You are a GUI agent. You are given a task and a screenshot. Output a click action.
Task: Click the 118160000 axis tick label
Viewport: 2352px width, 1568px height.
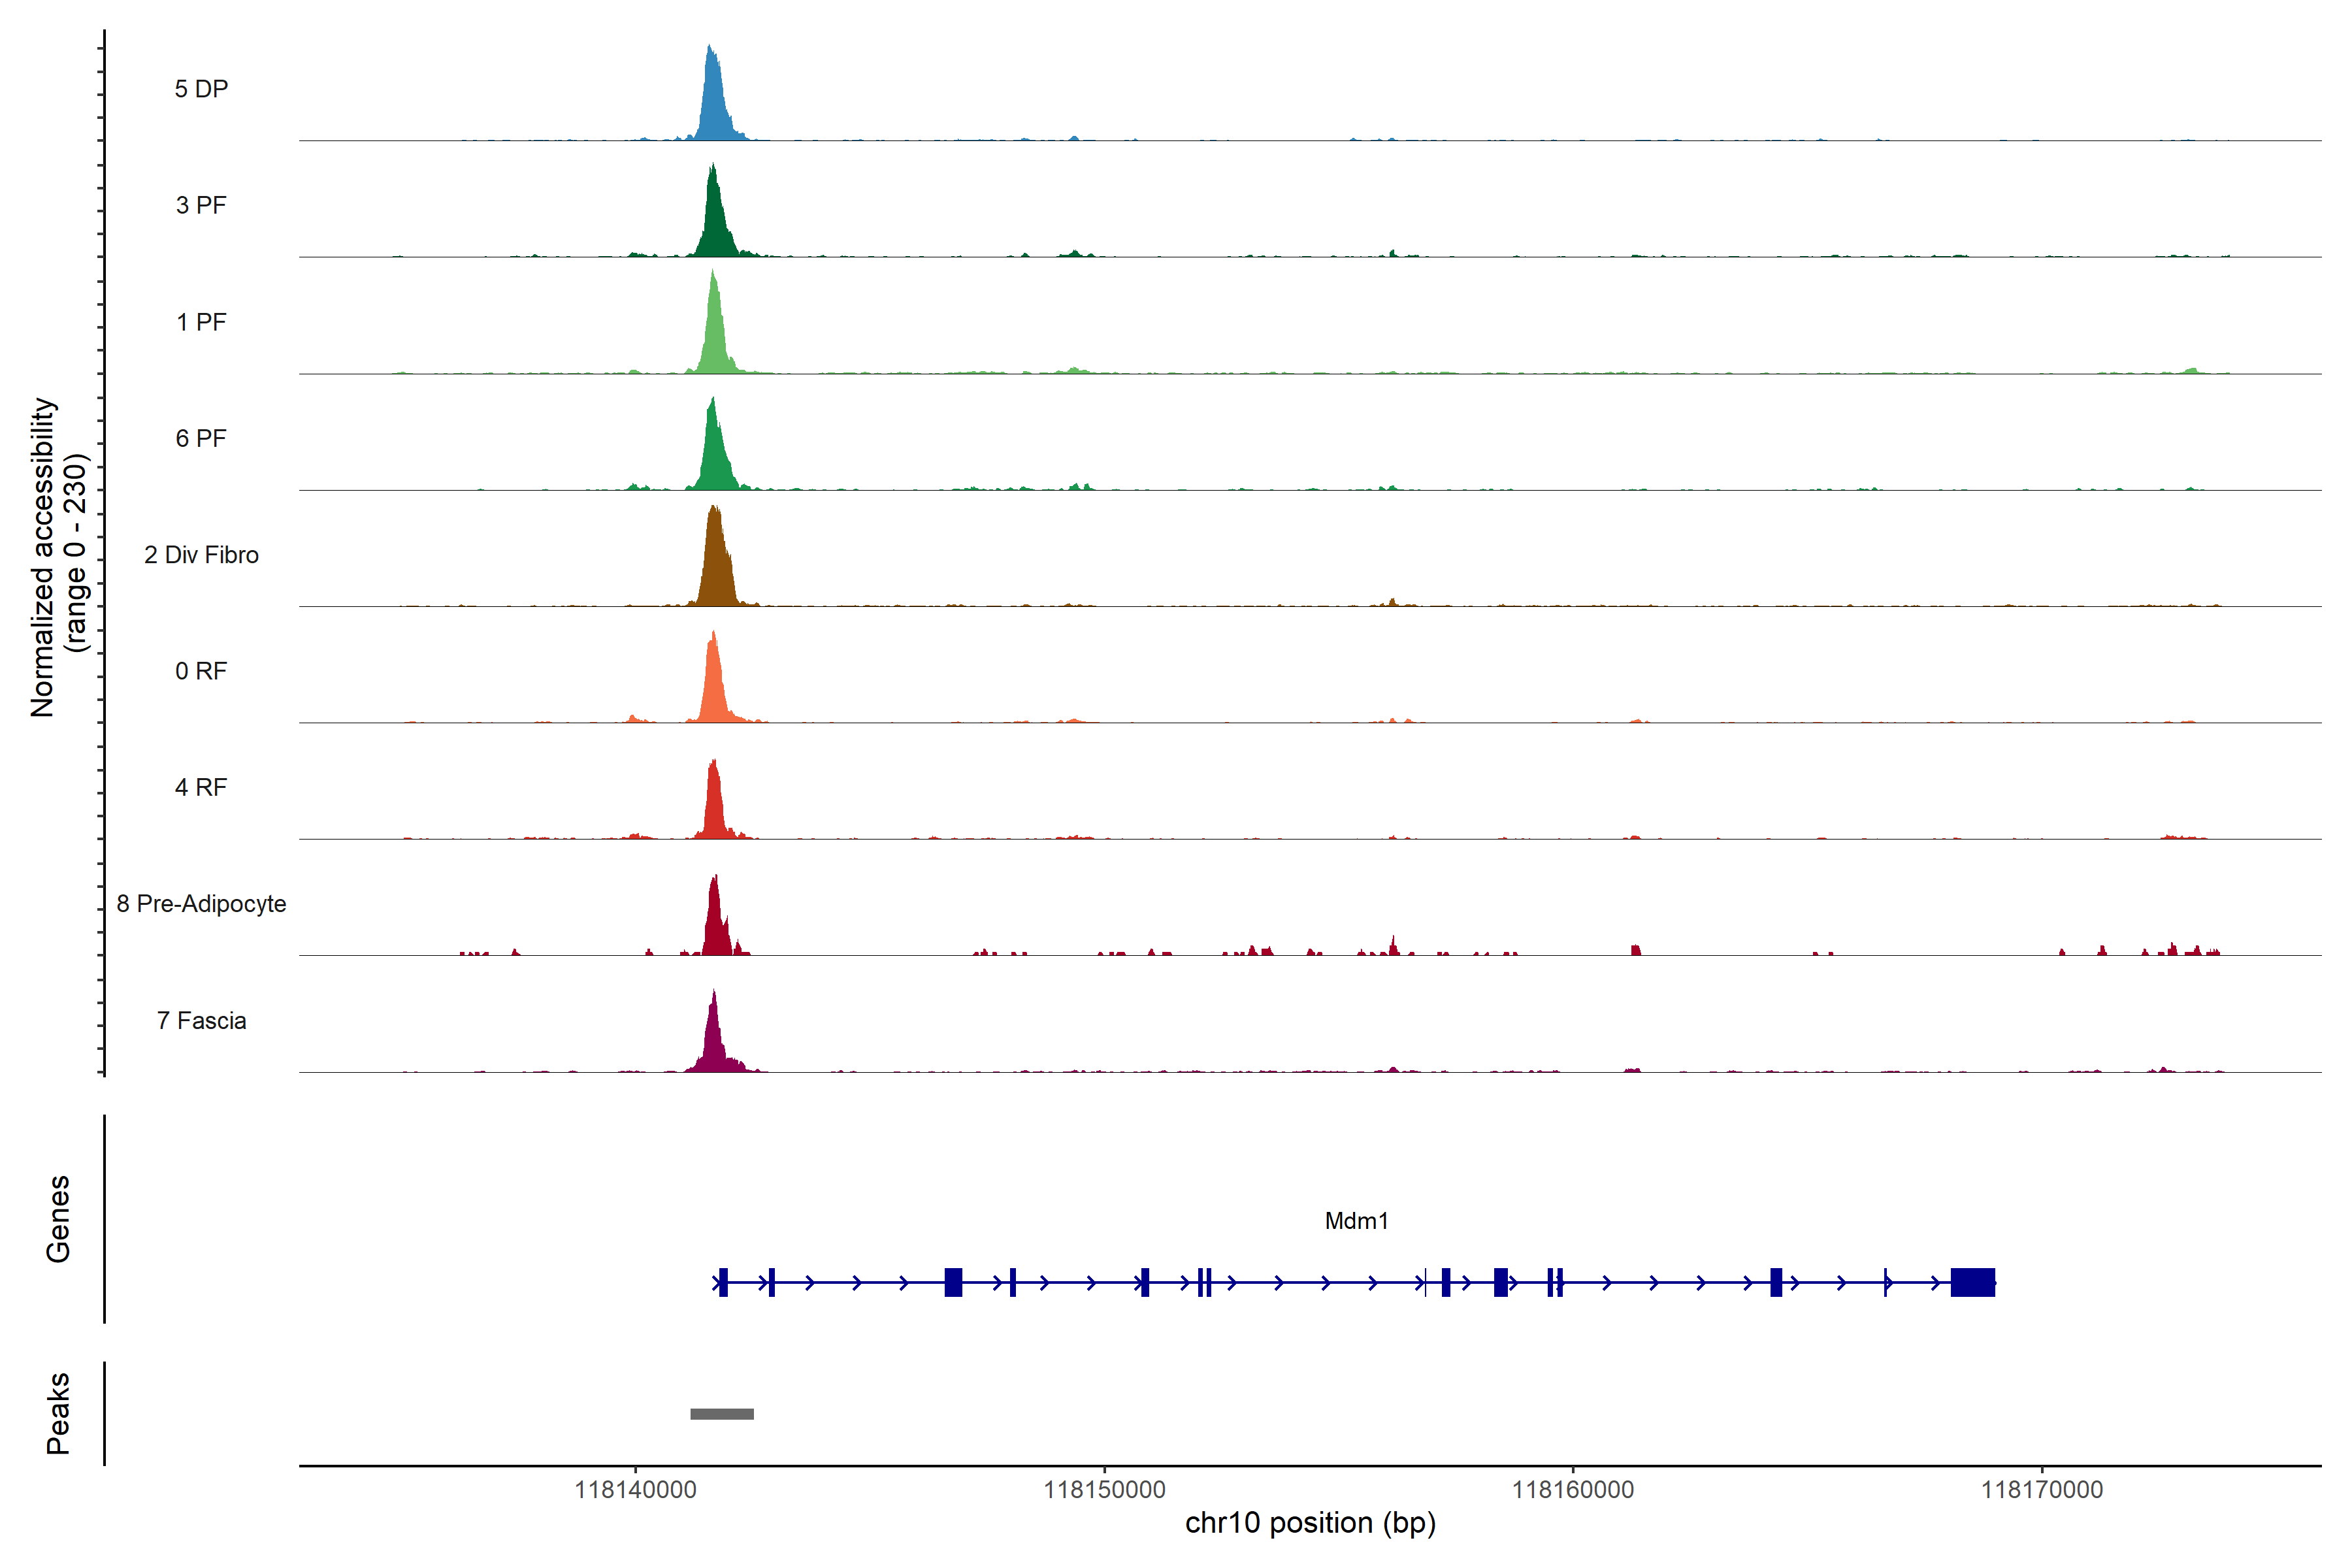pyautogui.click(x=1573, y=1490)
